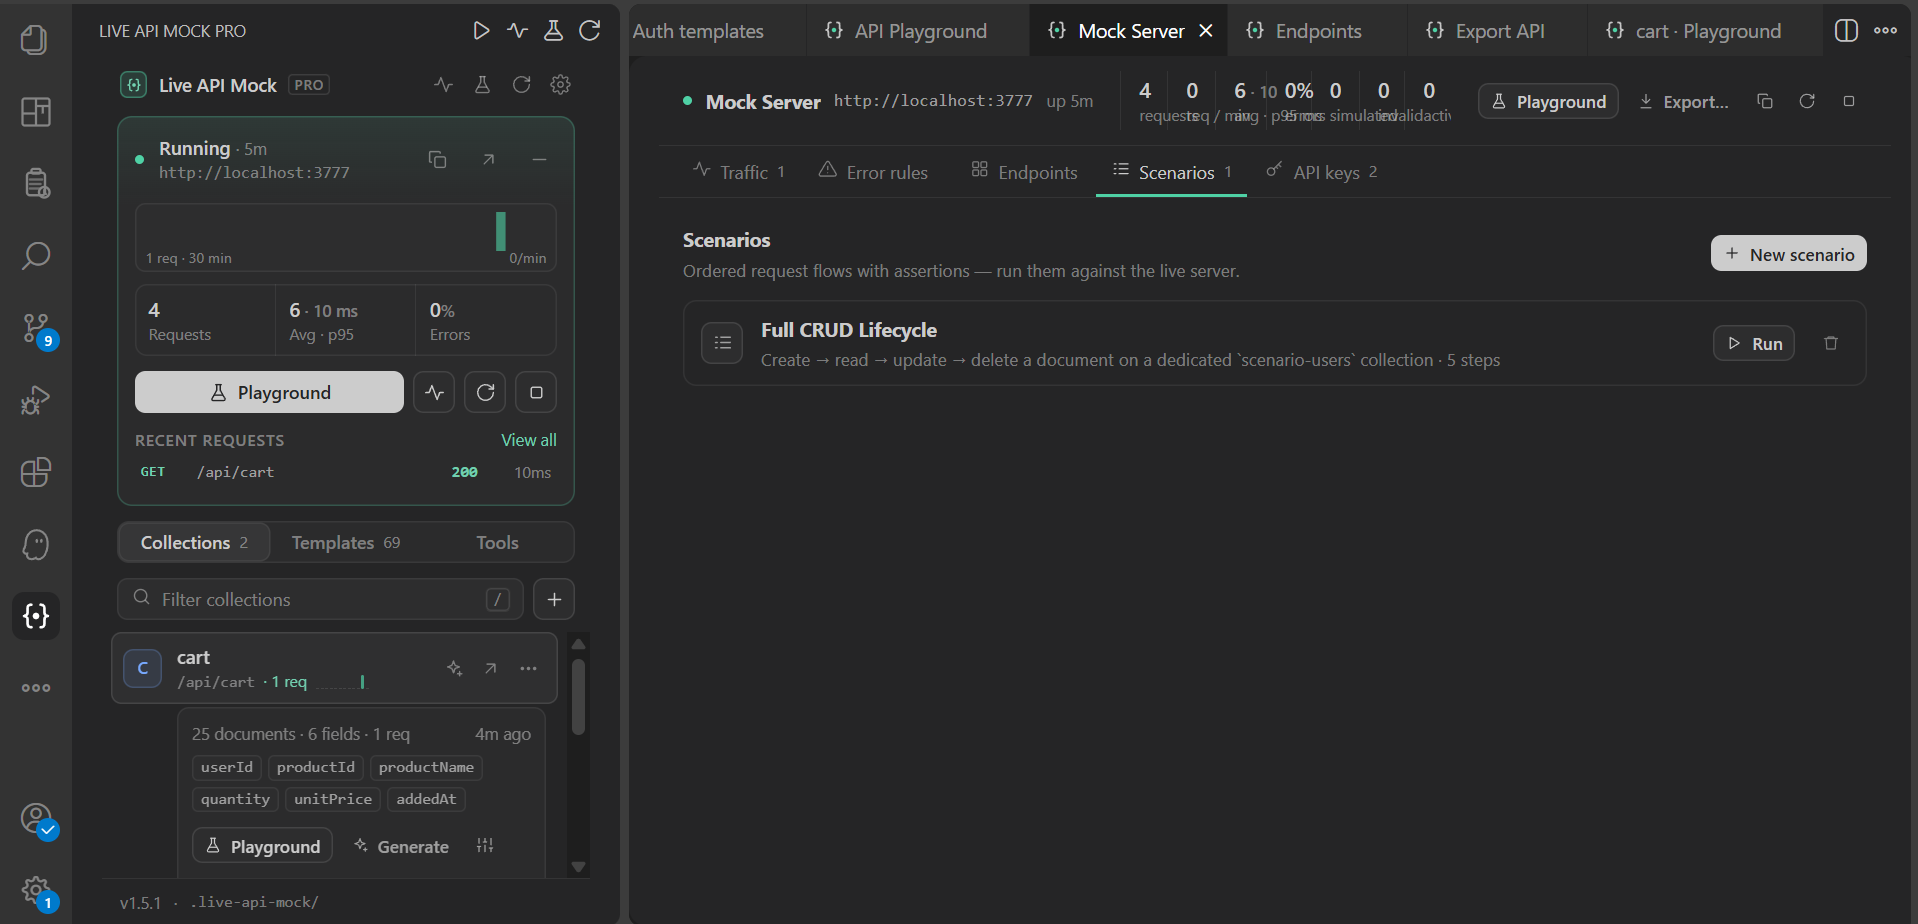Focus the Filter collections field
The width and height of the screenshot is (1918, 924).
click(320, 599)
